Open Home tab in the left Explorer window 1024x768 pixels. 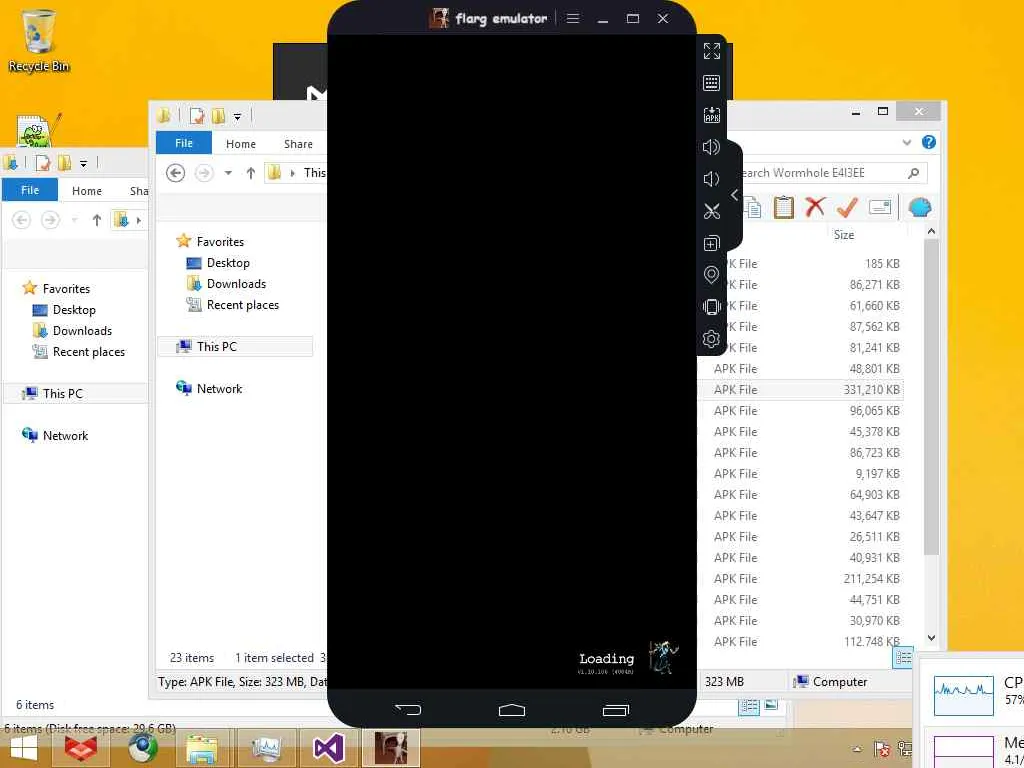tap(87, 191)
